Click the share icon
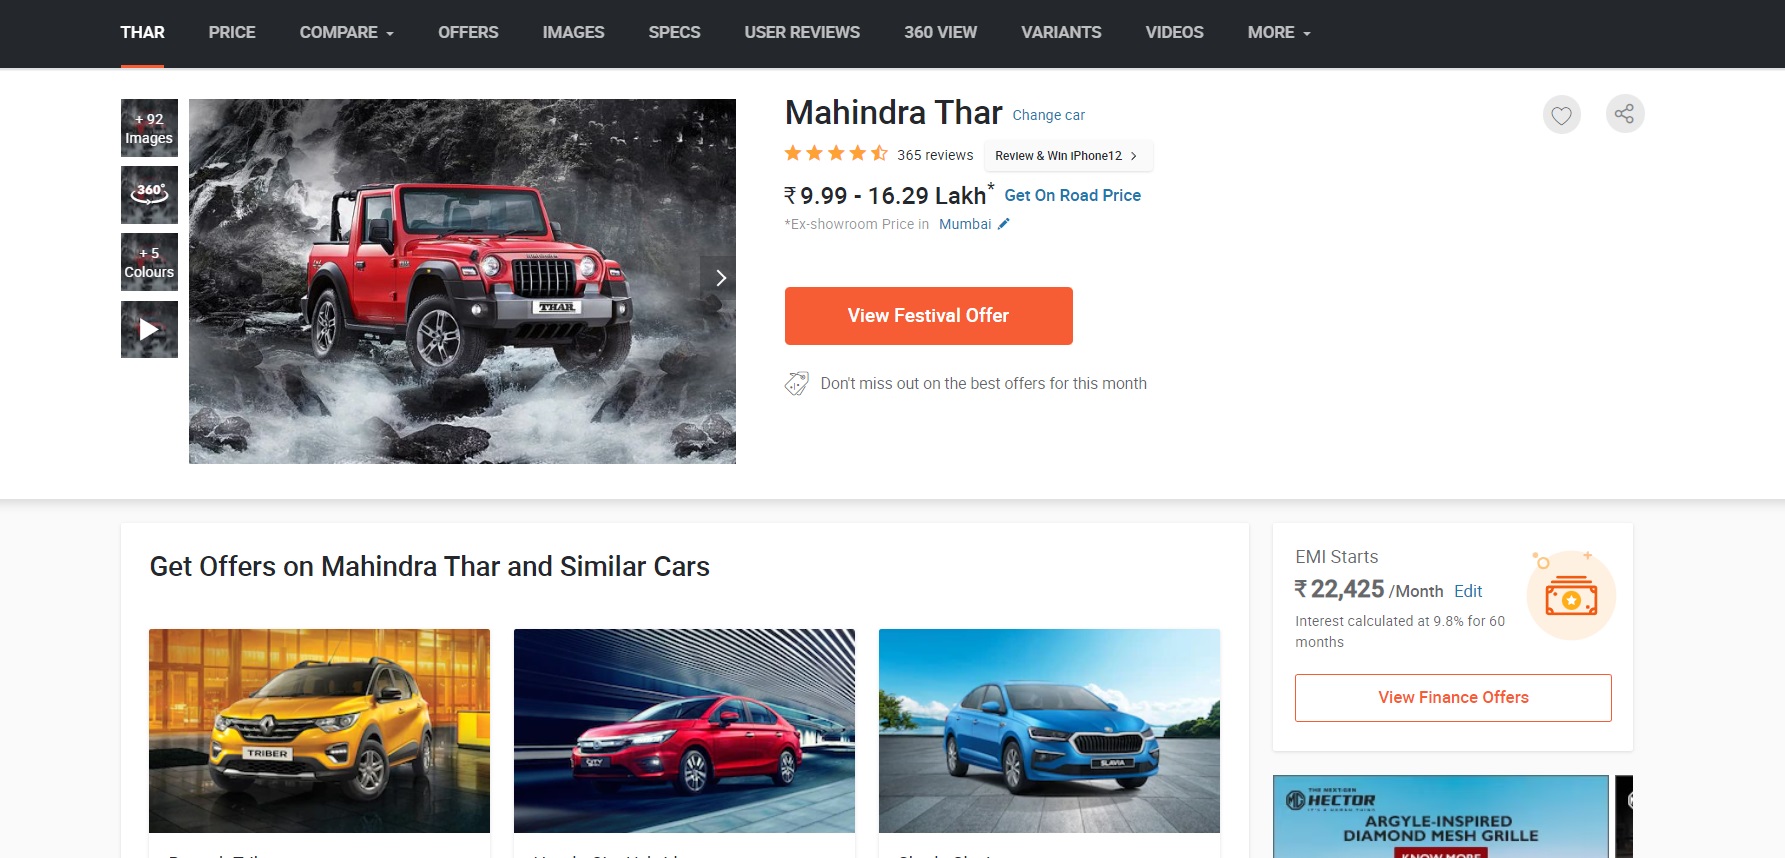This screenshot has height=858, width=1785. click(x=1625, y=114)
